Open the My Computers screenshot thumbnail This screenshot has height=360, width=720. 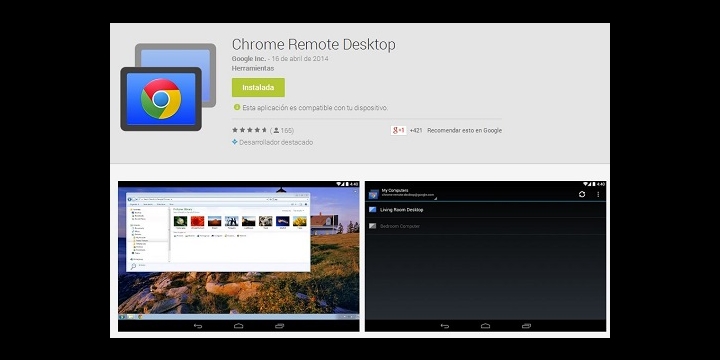tap(485, 256)
